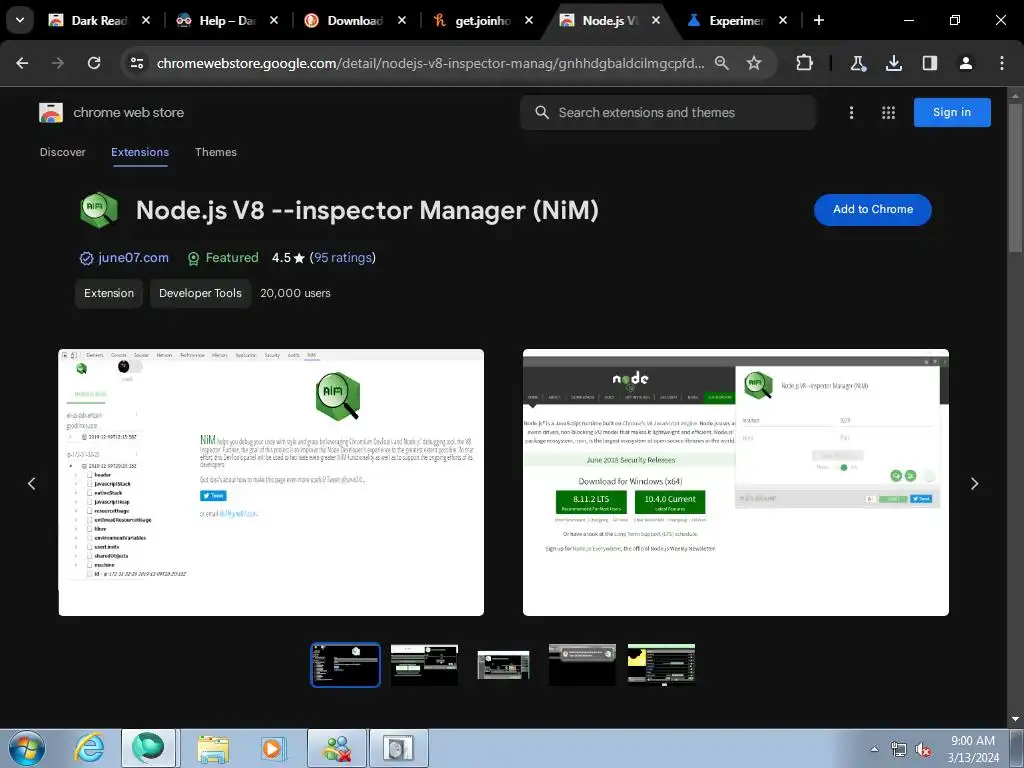The image size is (1024, 768).
Task: Close the Download tab
Action: point(402,20)
